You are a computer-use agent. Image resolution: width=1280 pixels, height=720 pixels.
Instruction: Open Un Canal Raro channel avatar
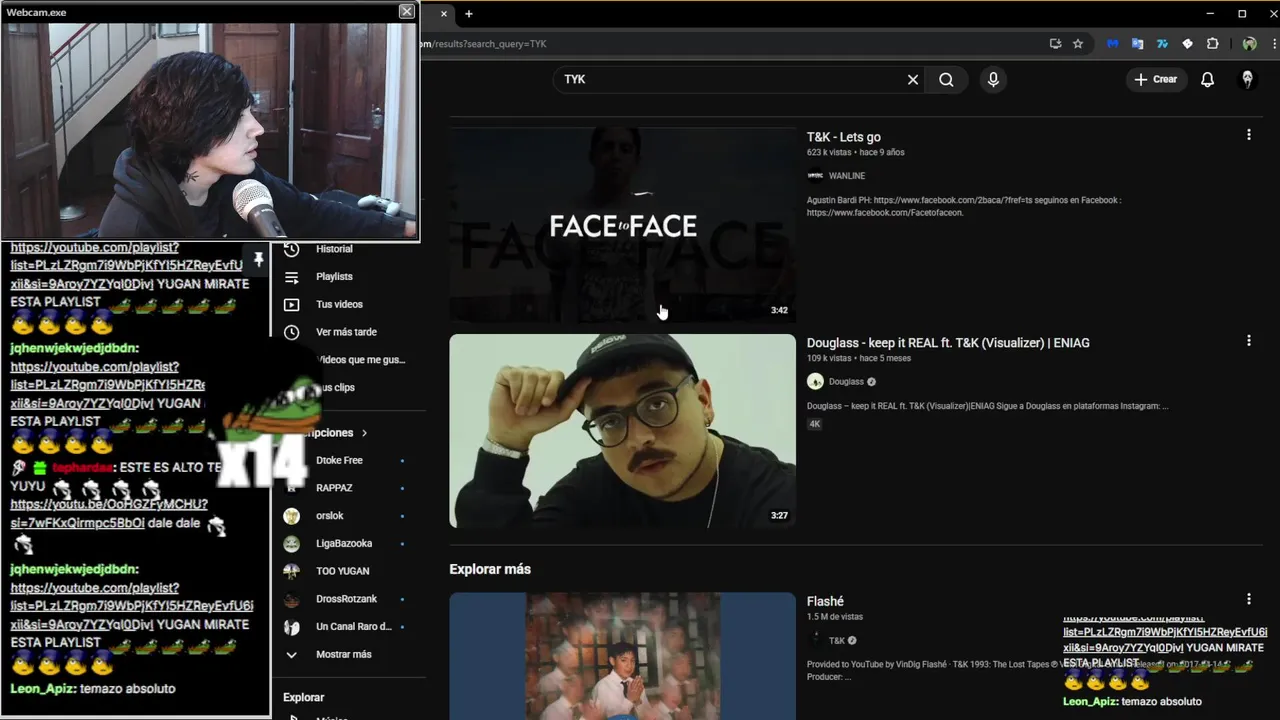(x=291, y=627)
